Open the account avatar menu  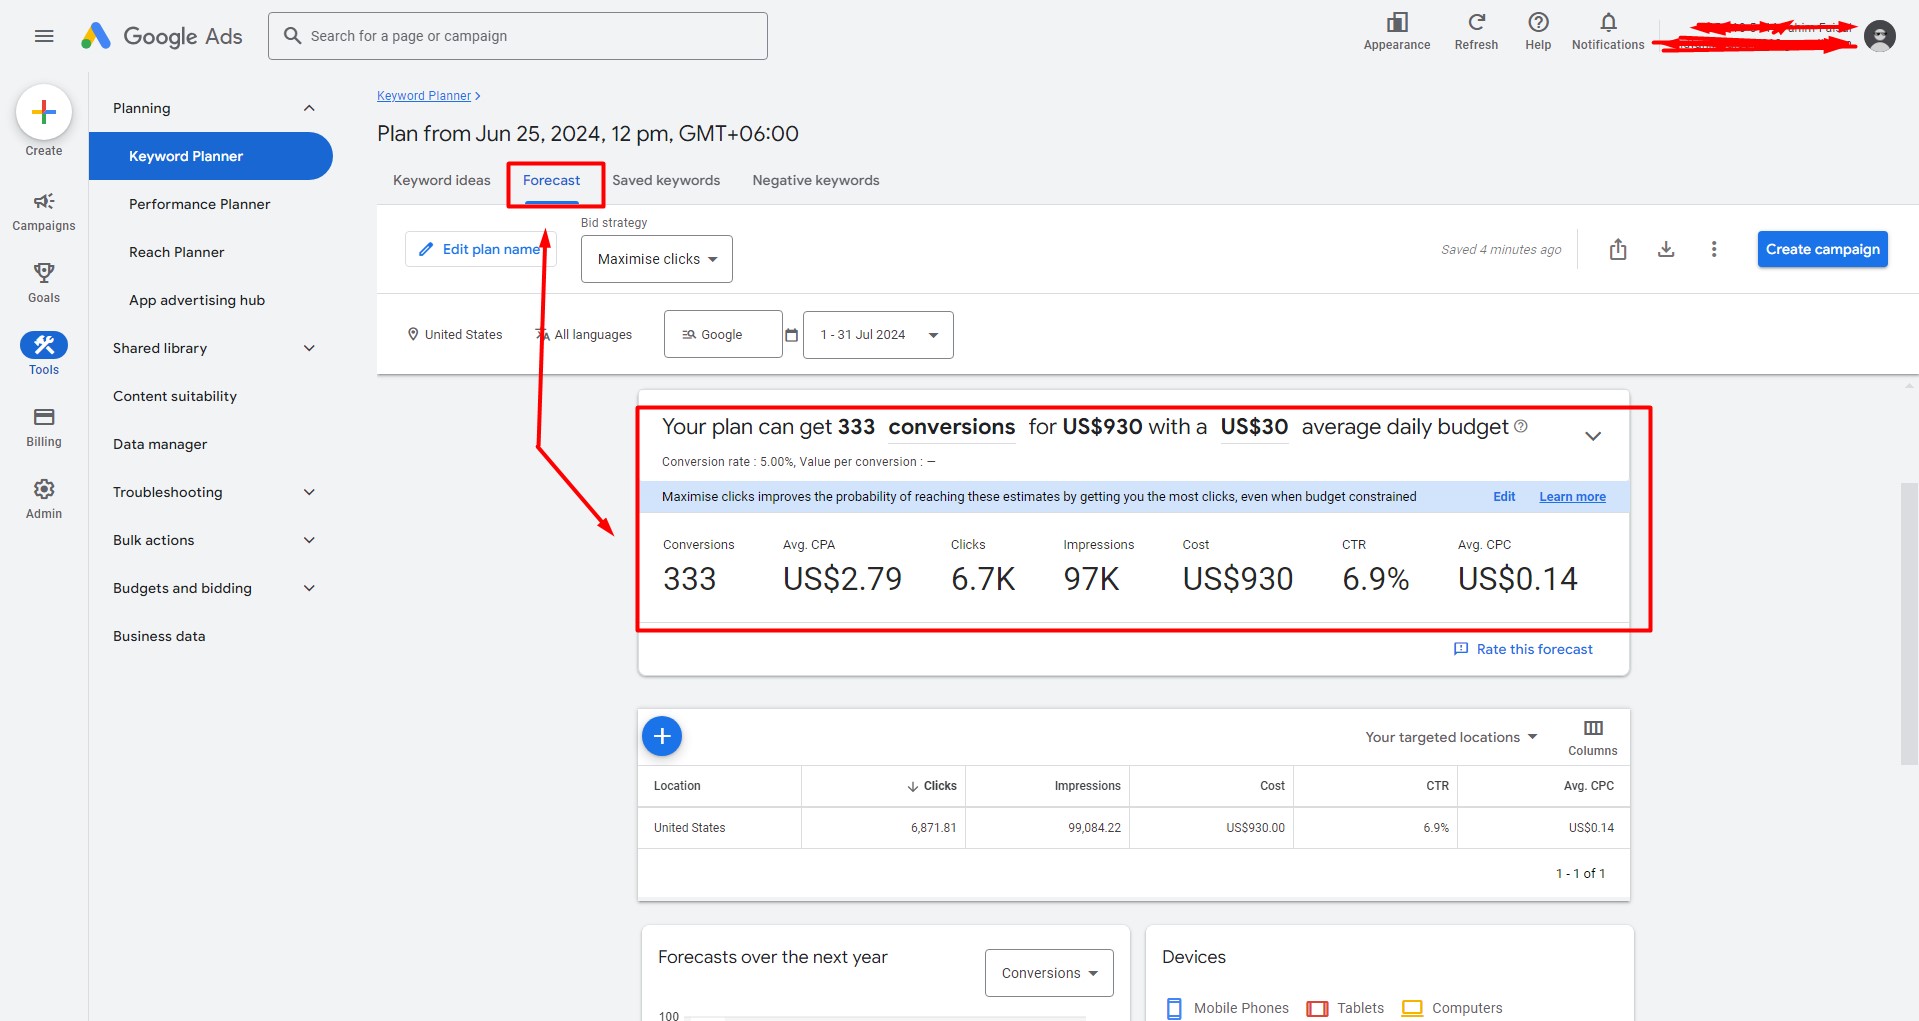coord(1880,36)
